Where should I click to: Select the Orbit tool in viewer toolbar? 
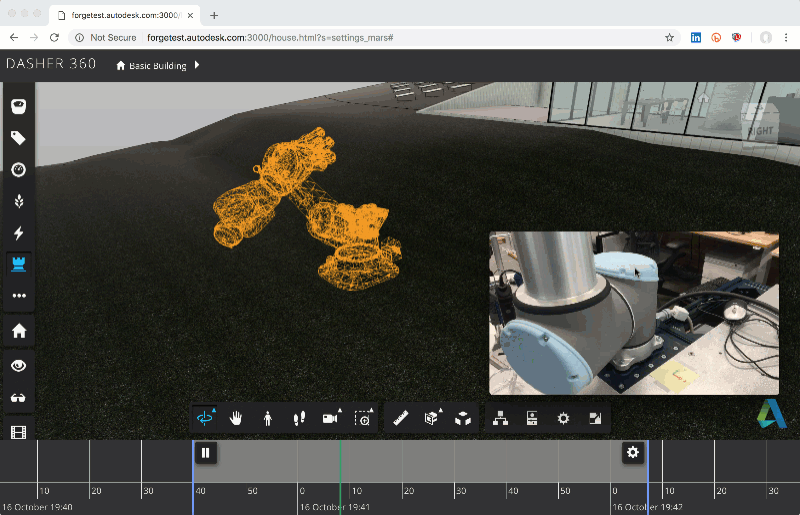pos(206,418)
